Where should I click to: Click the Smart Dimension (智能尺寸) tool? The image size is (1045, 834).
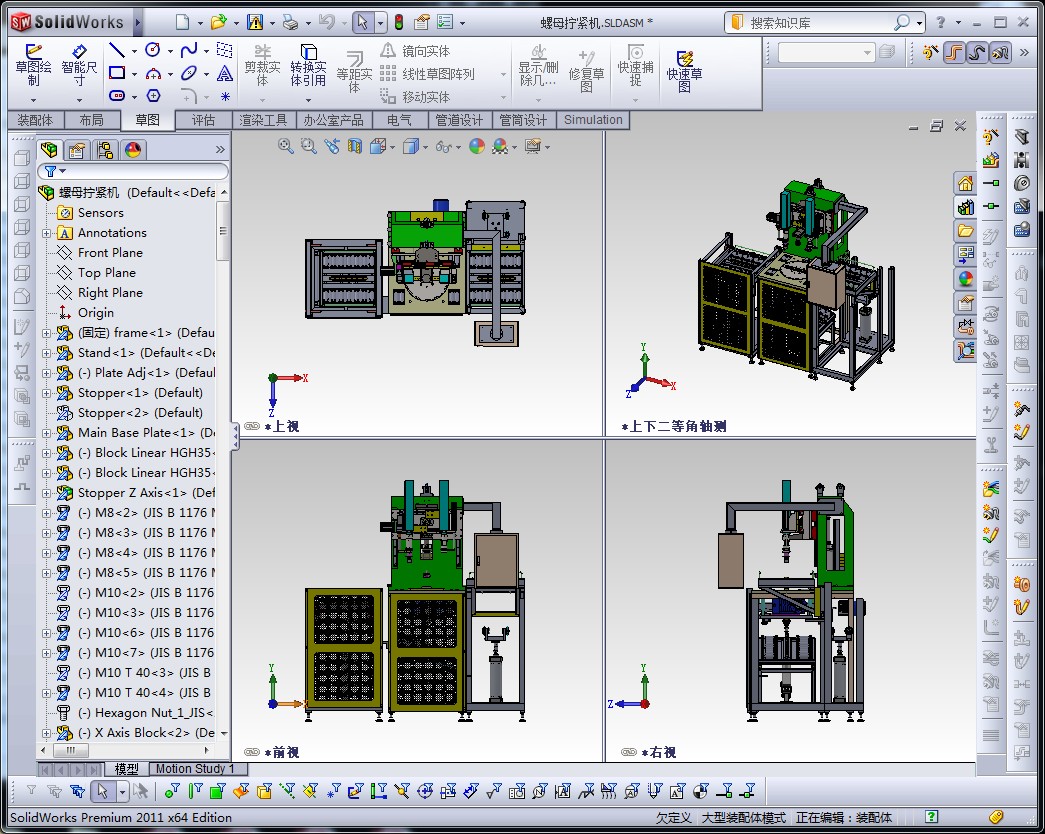point(79,62)
